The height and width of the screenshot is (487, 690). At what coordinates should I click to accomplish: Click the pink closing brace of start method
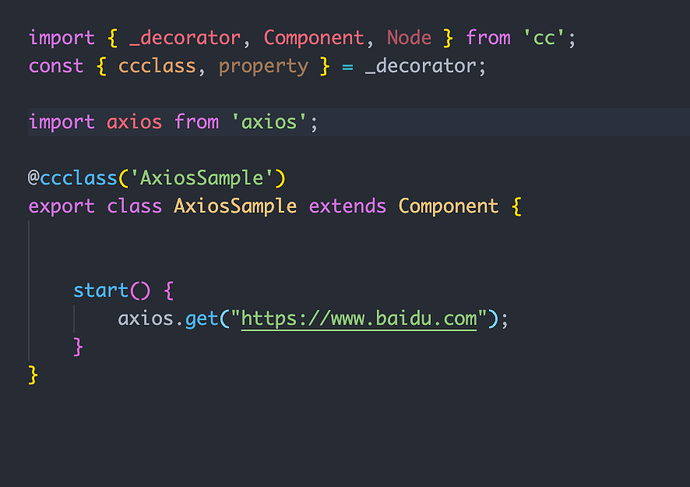[78, 346]
